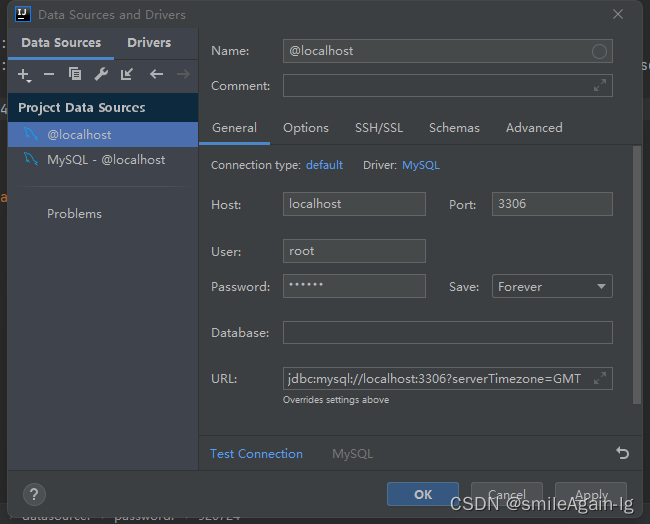Open driver settings wrench icon
650x524 pixels.
coord(101,74)
